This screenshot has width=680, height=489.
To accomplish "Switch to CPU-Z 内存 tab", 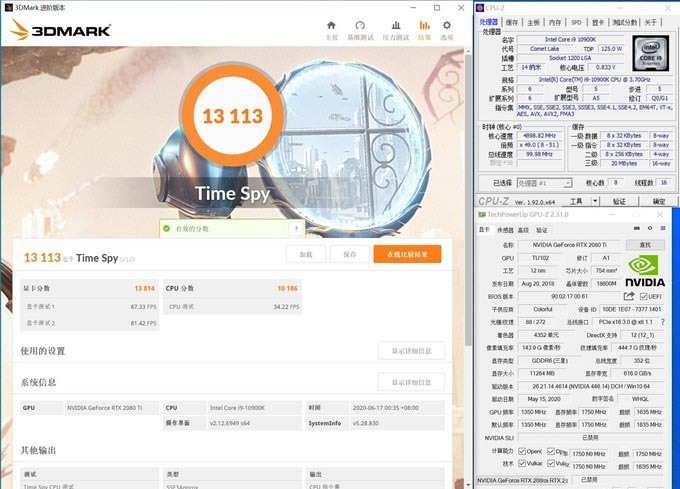I will point(555,23).
